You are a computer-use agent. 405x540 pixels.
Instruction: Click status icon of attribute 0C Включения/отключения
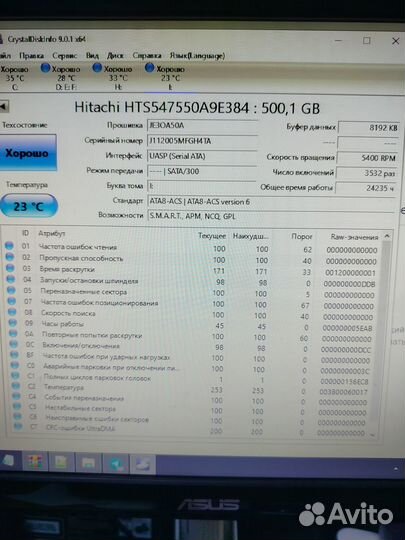coord(13,344)
